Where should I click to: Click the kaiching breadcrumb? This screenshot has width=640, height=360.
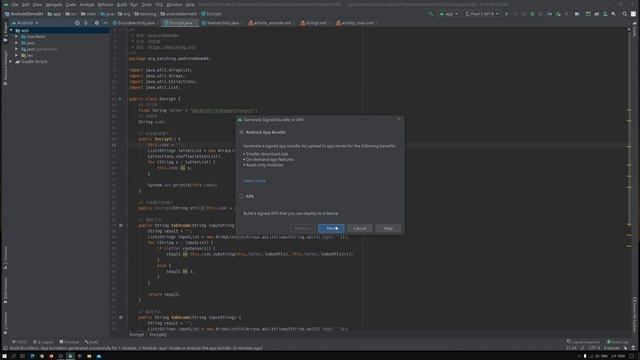(145, 14)
